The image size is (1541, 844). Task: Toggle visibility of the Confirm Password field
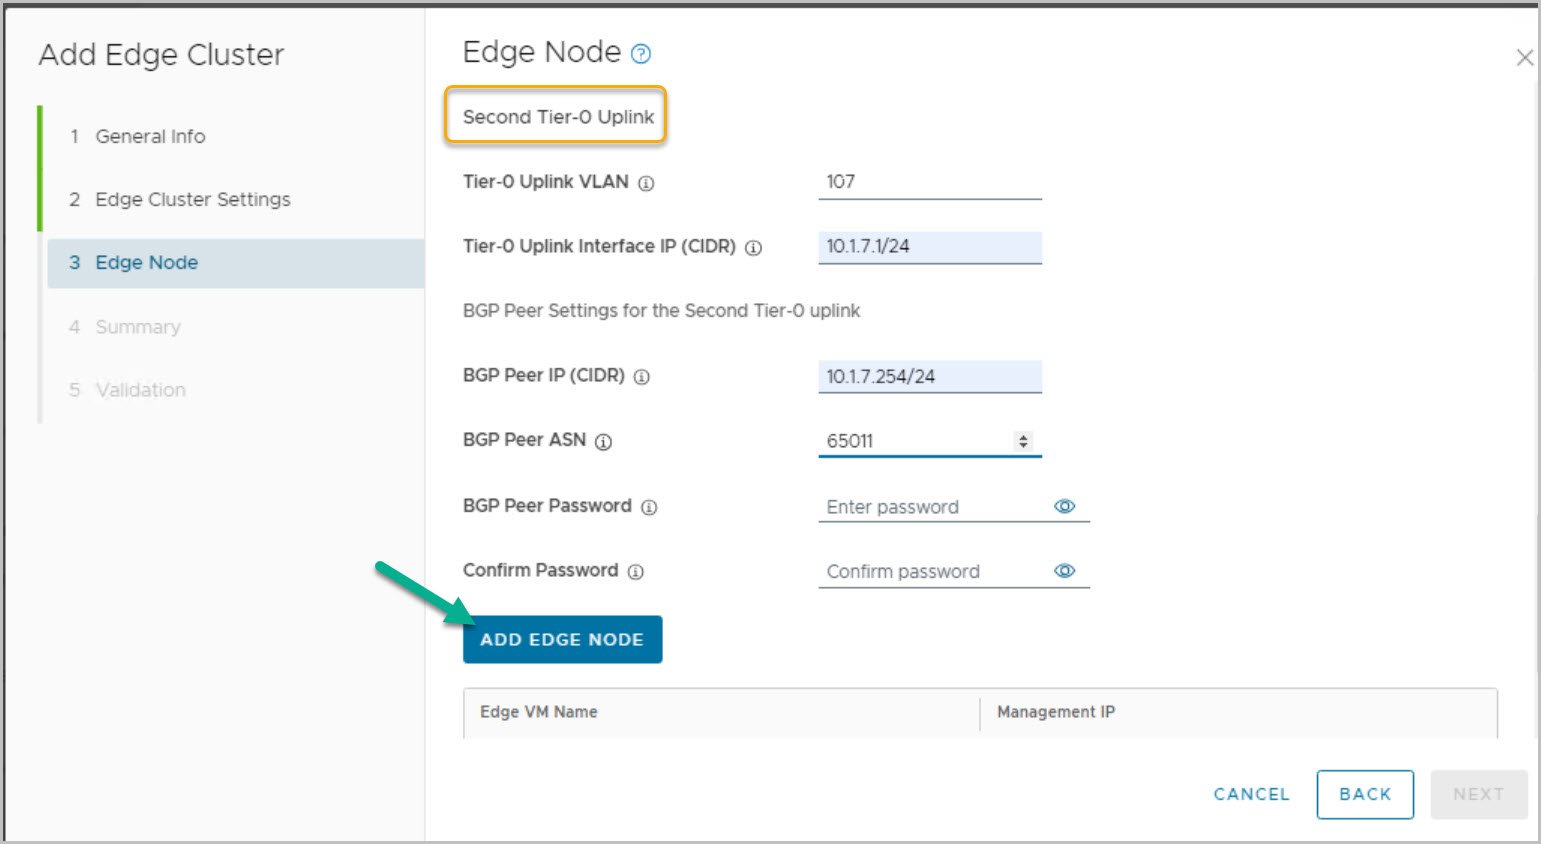[1064, 571]
